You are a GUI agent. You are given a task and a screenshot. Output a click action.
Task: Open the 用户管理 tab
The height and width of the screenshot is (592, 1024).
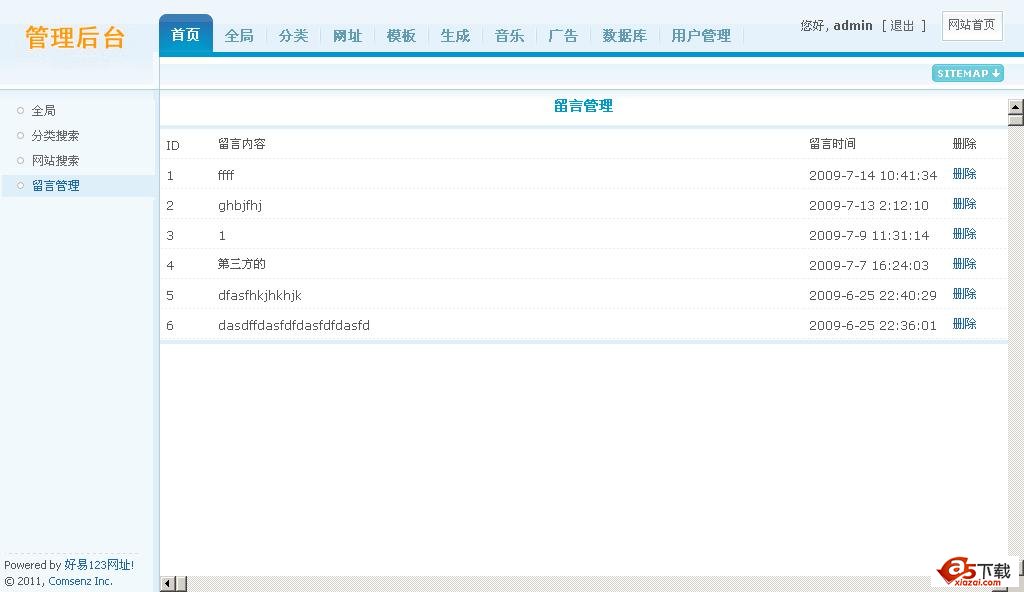(700, 36)
